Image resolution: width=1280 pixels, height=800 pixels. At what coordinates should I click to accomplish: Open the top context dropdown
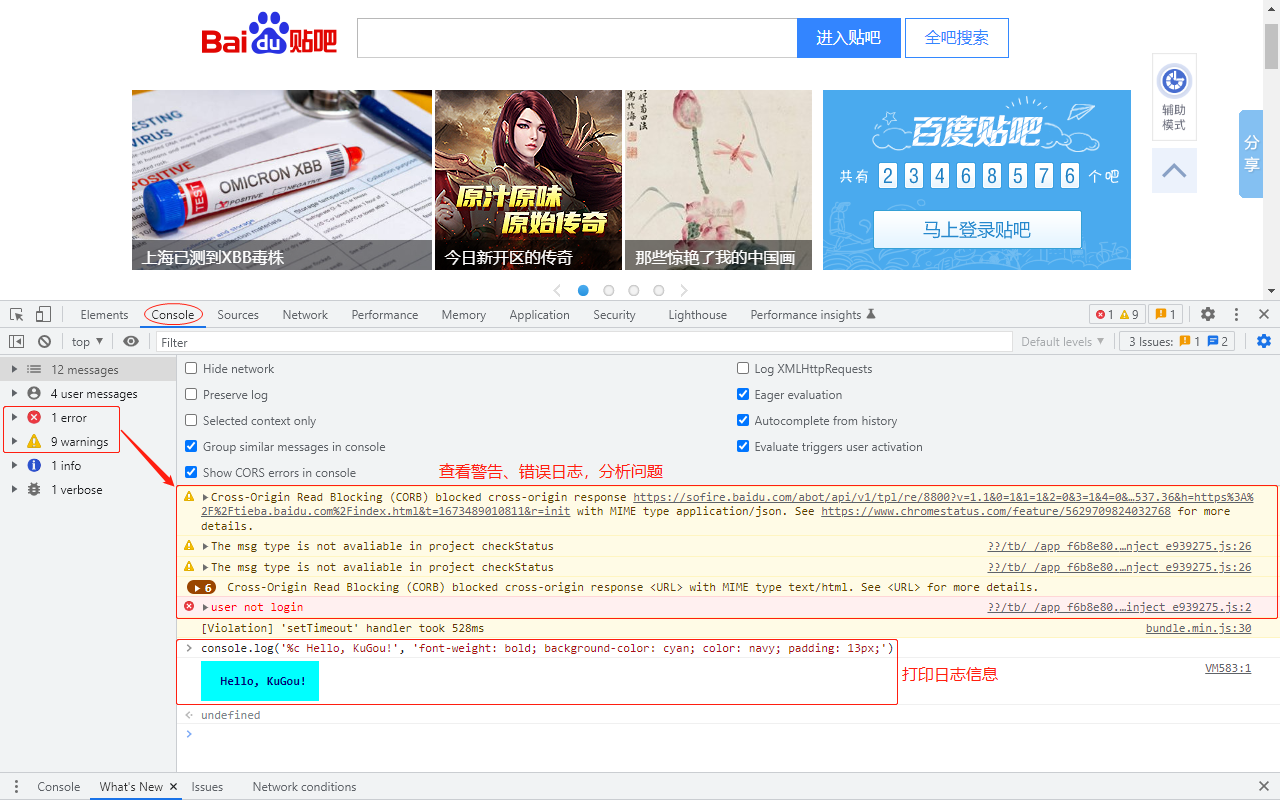(x=87, y=342)
